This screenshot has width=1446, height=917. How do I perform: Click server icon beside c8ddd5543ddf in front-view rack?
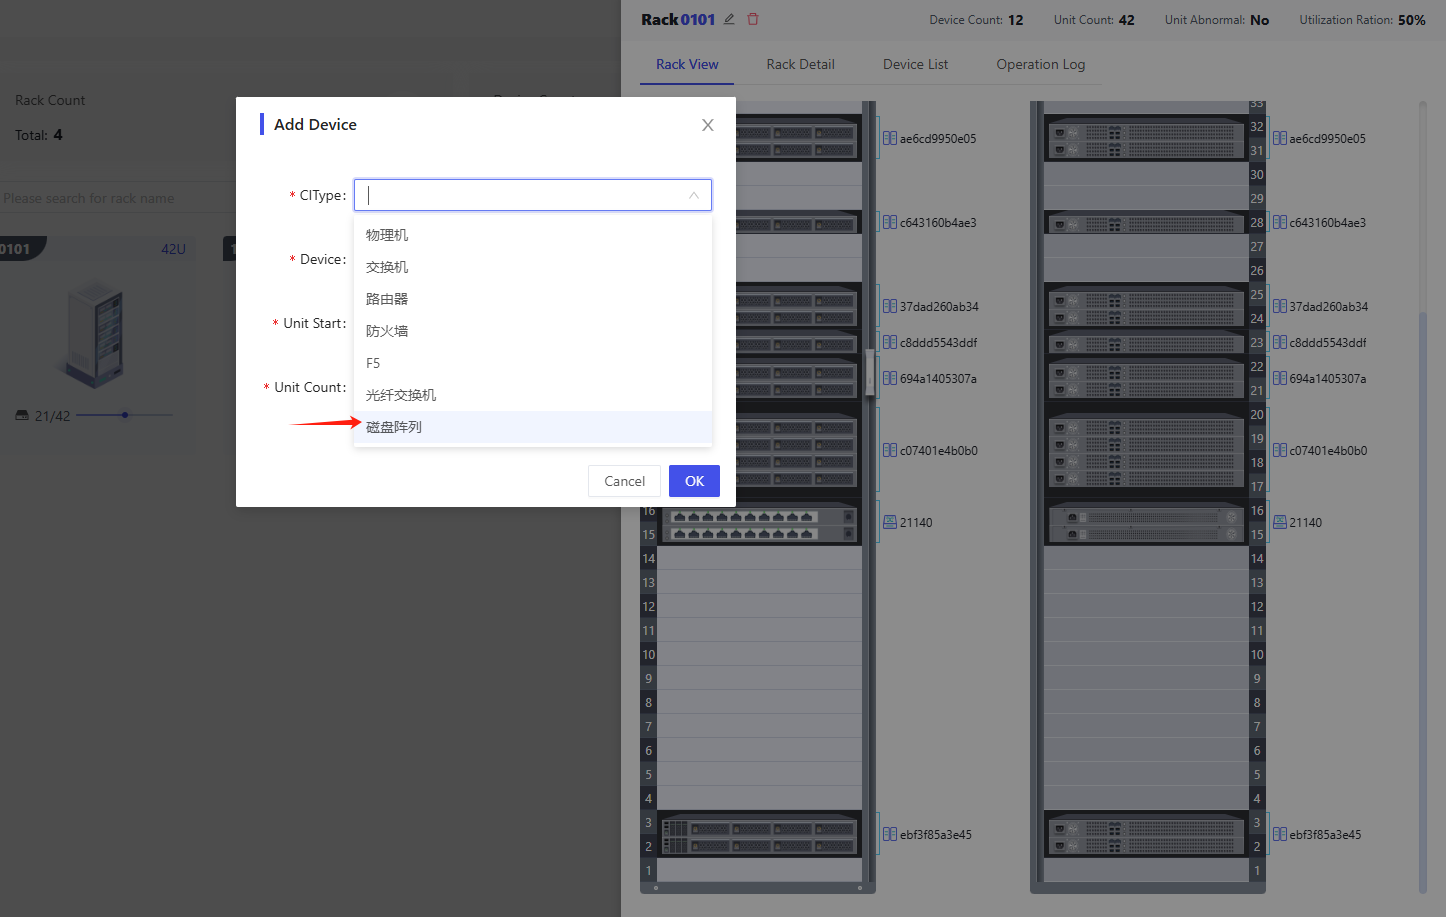tap(890, 343)
